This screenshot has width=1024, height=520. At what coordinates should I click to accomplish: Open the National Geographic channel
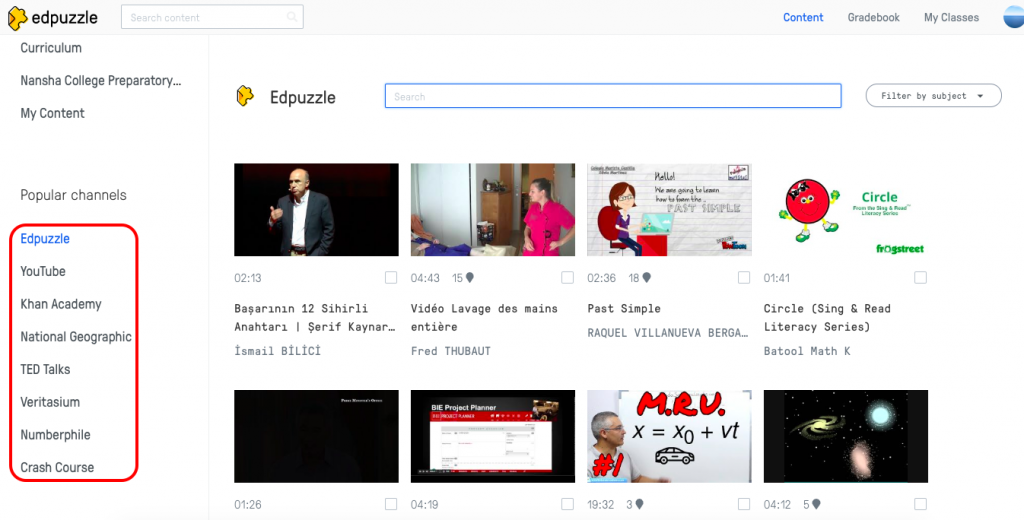click(76, 336)
